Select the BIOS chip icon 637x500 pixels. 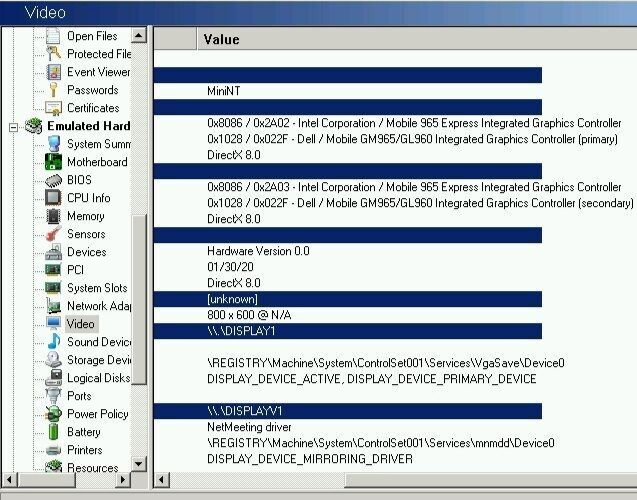click(x=53, y=180)
